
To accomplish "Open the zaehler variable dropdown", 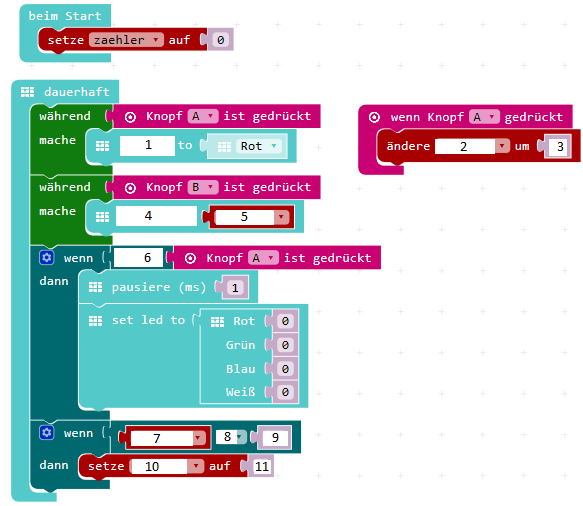I will (x=126, y=40).
